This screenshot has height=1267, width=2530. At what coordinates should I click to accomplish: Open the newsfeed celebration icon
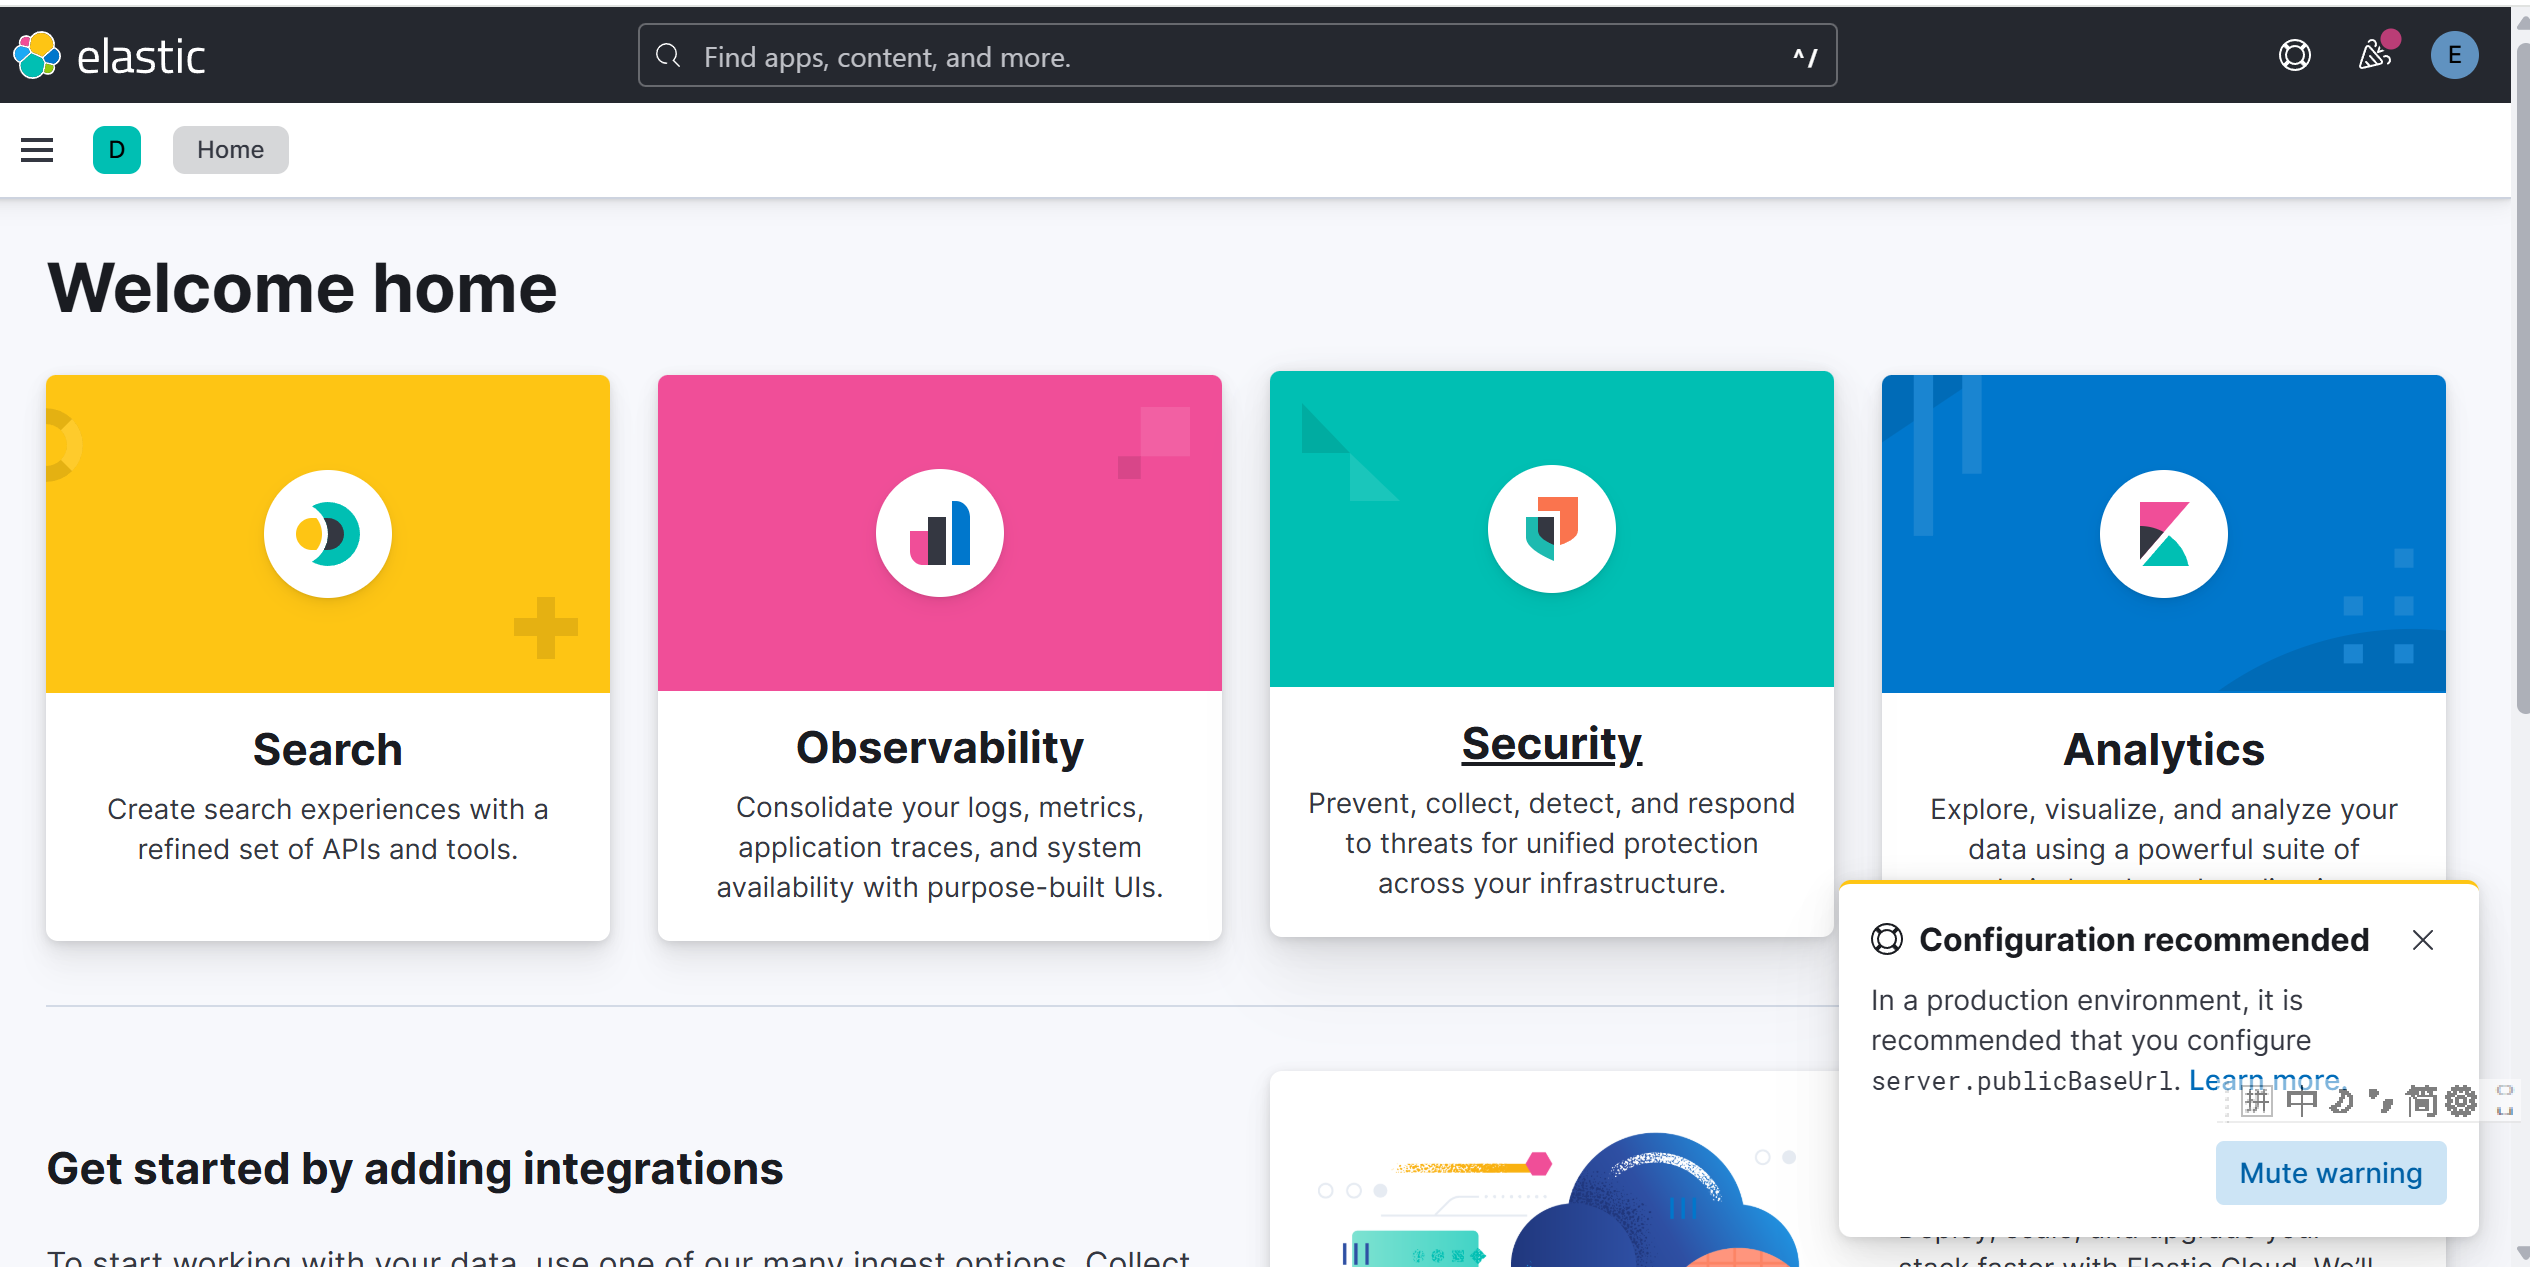click(x=2376, y=54)
